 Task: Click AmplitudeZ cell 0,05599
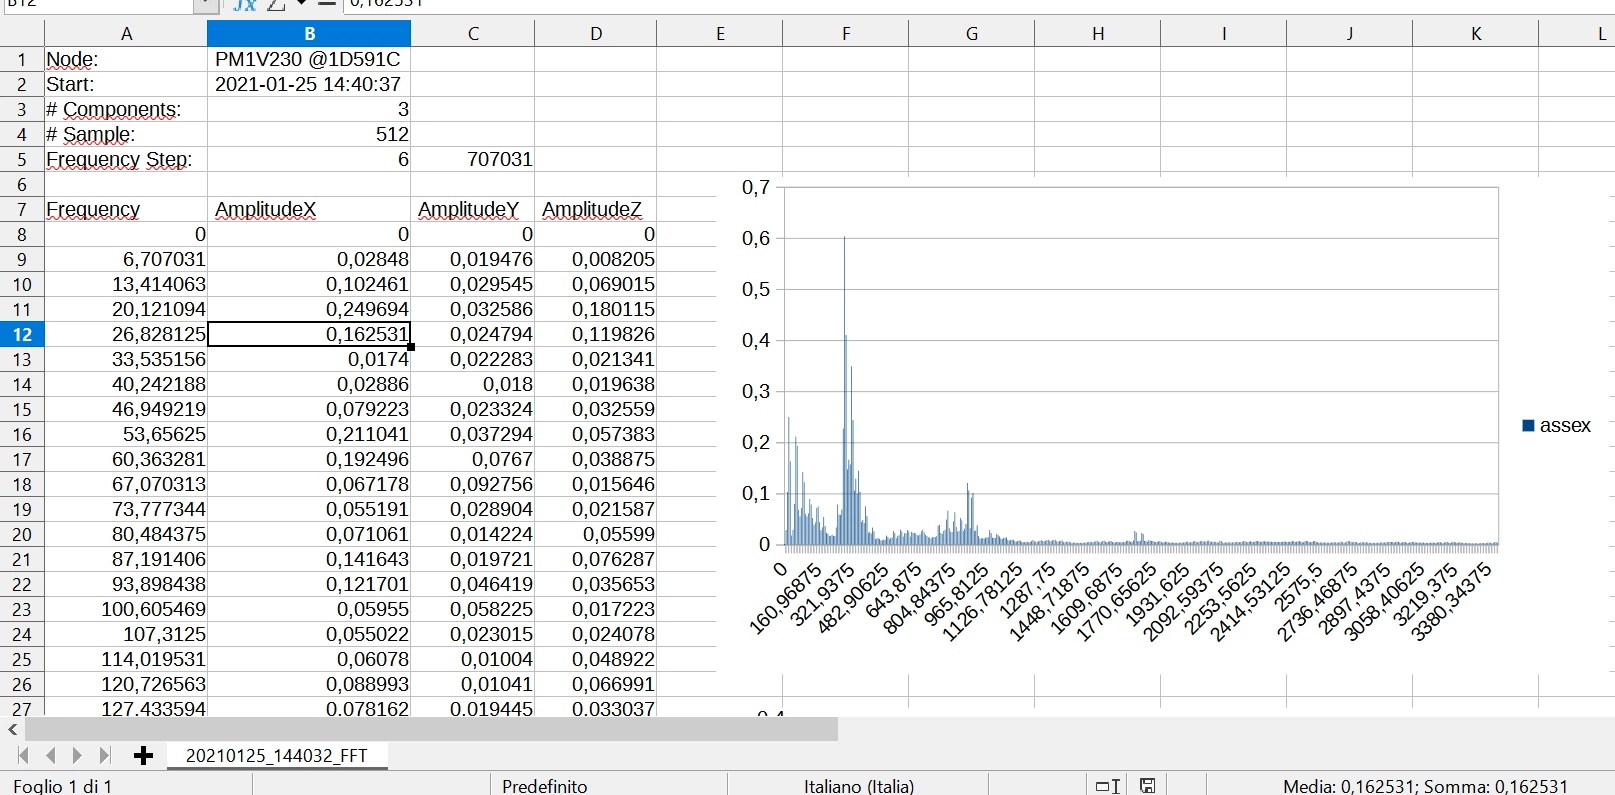596,534
